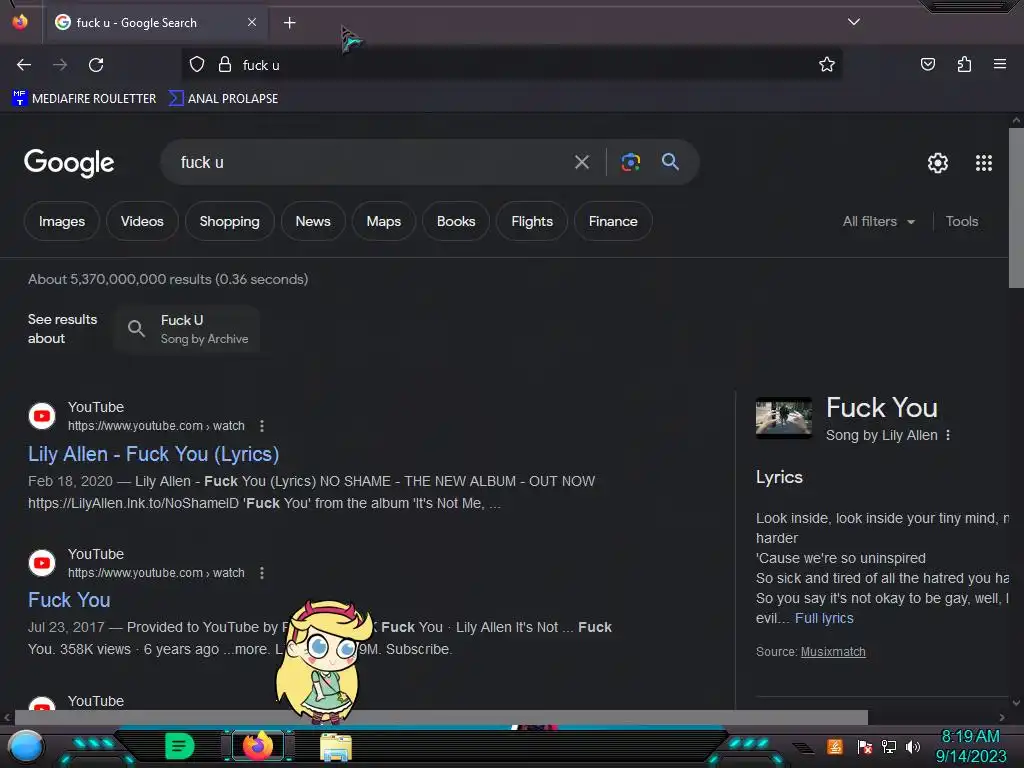Viewport: 1024px width, 768px height.
Task: Search by image with the Lens icon
Action: pos(630,162)
